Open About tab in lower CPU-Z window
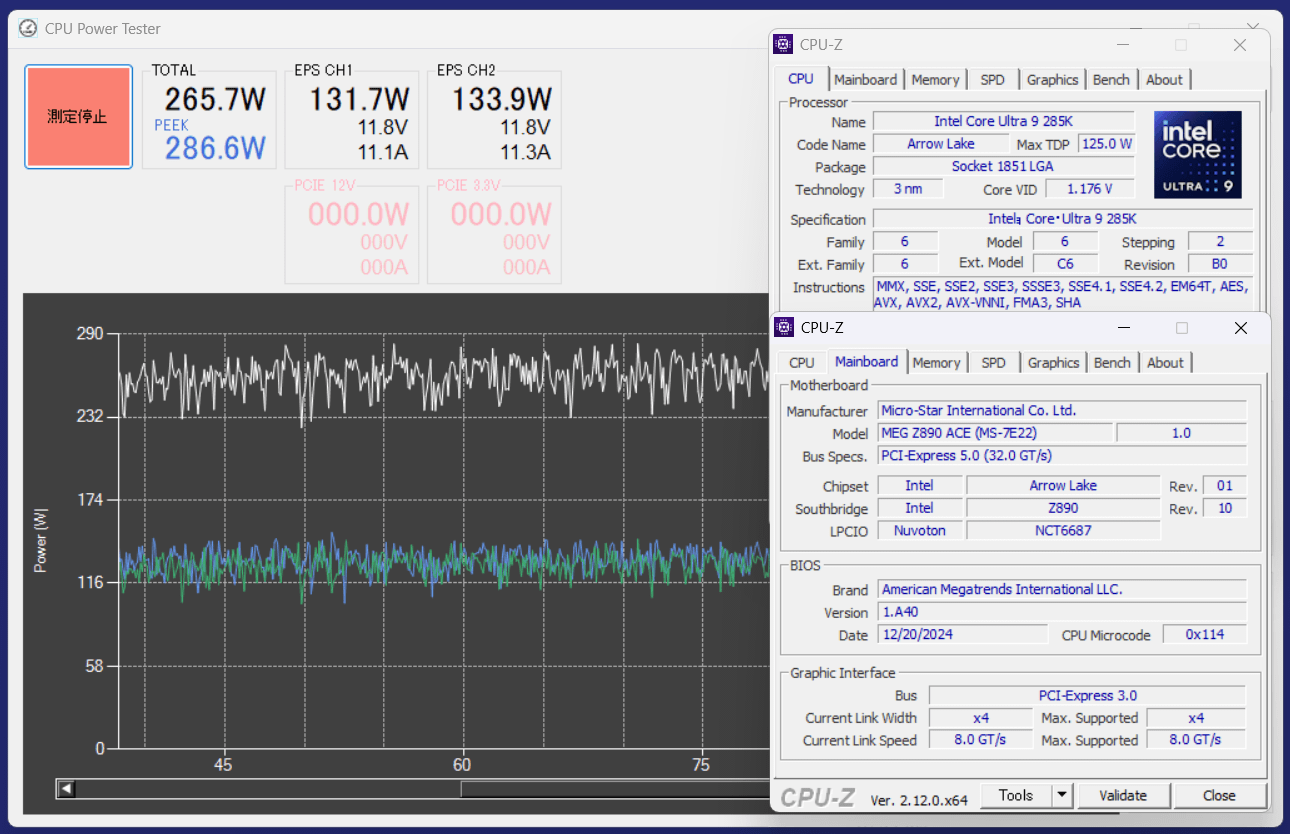 coord(1165,363)
